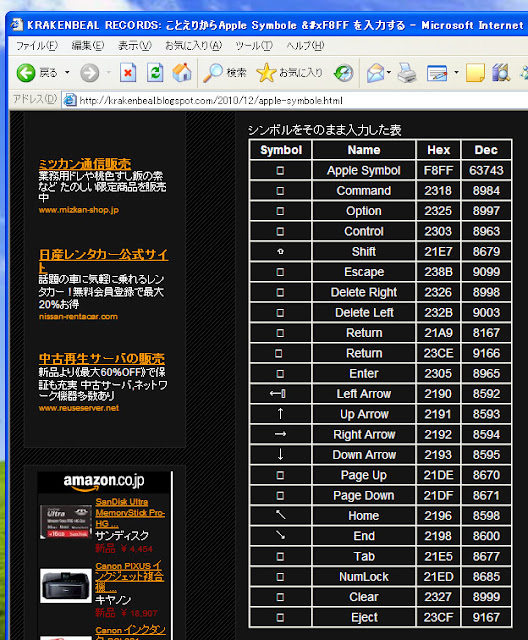Screen dimensions: 528x640
Task: Open www.reuseserver.net link
Action: [x=79, y=408]
